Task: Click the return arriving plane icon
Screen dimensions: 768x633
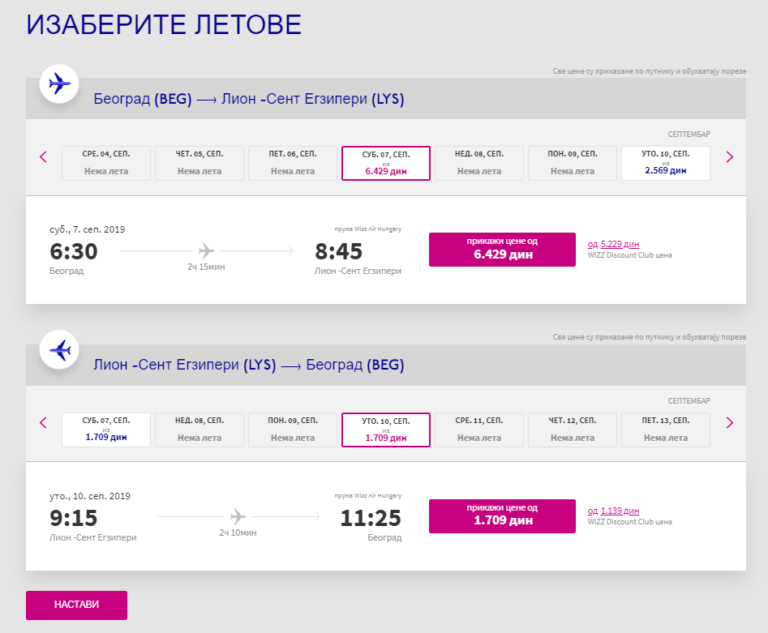Action: pyautogui.click(x=59, y=350)
